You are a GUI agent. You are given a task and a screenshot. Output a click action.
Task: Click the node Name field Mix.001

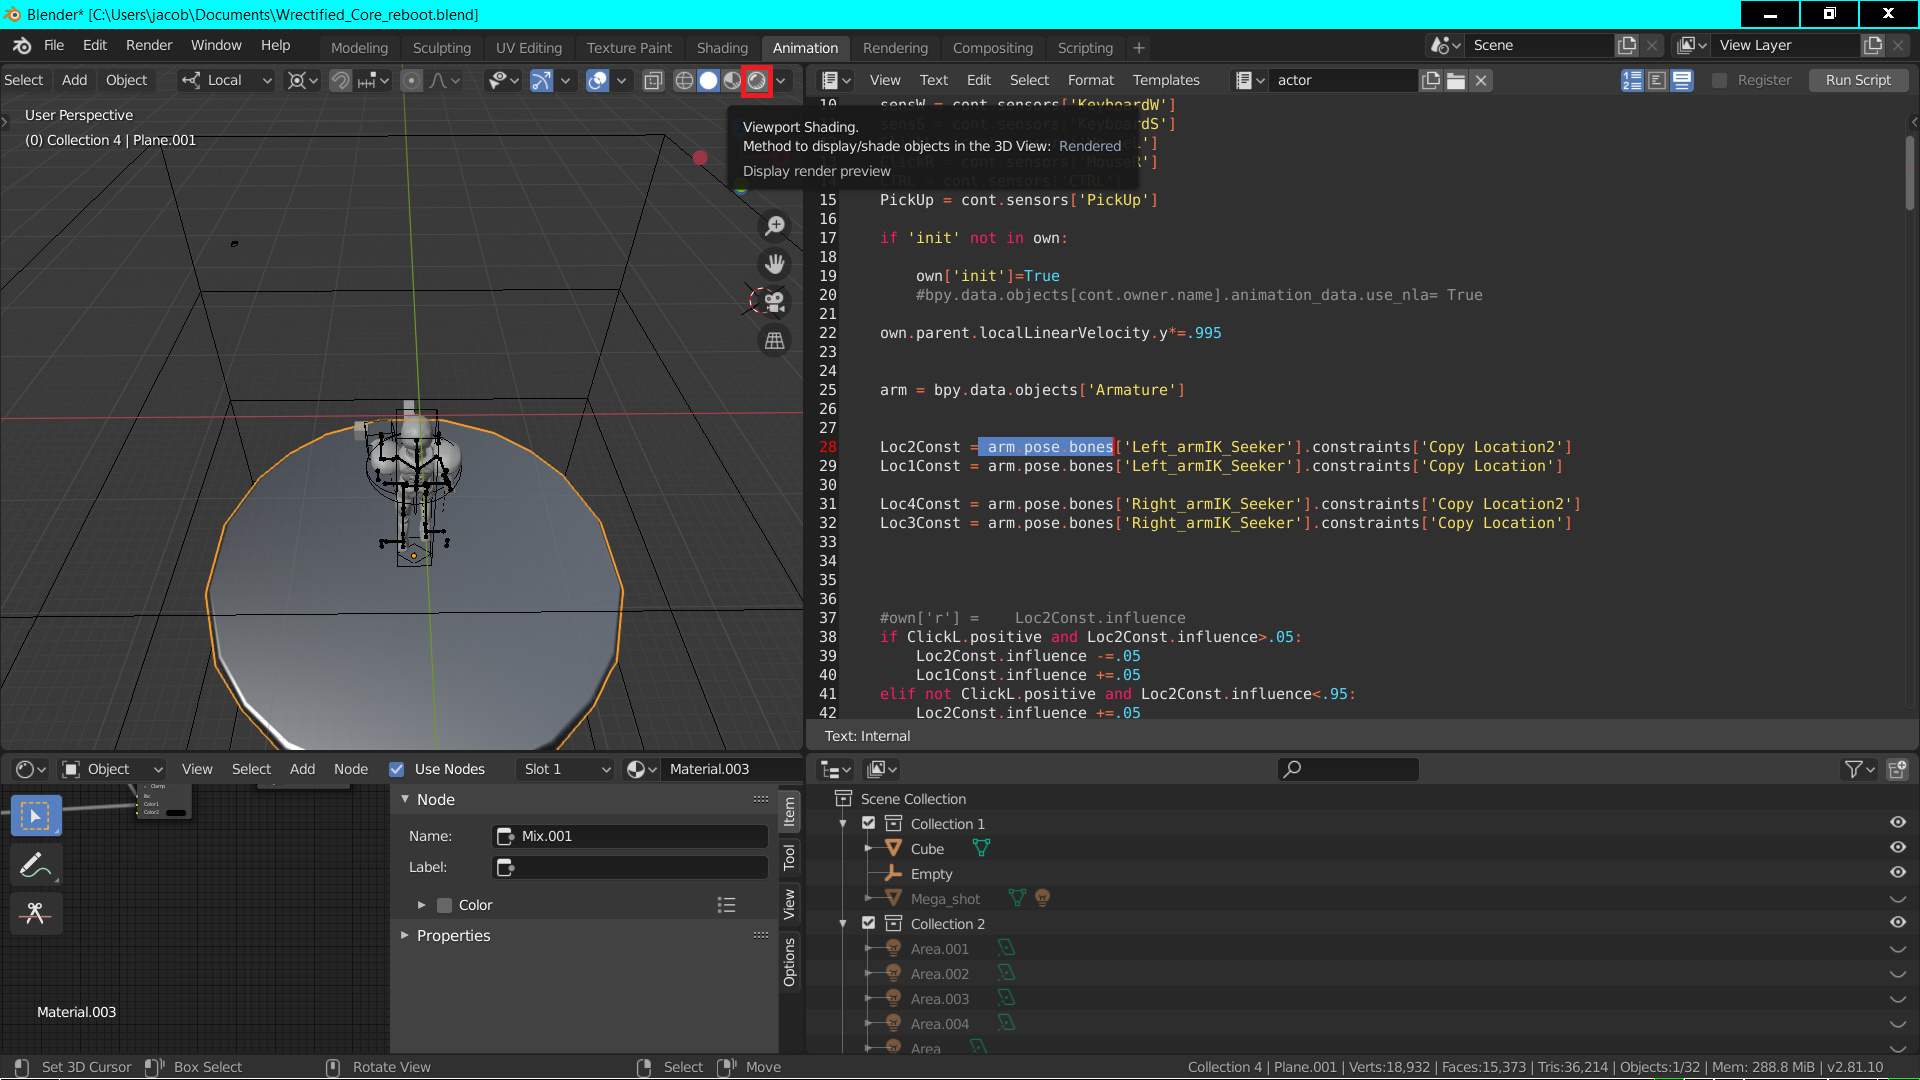(x=631, y=836)
